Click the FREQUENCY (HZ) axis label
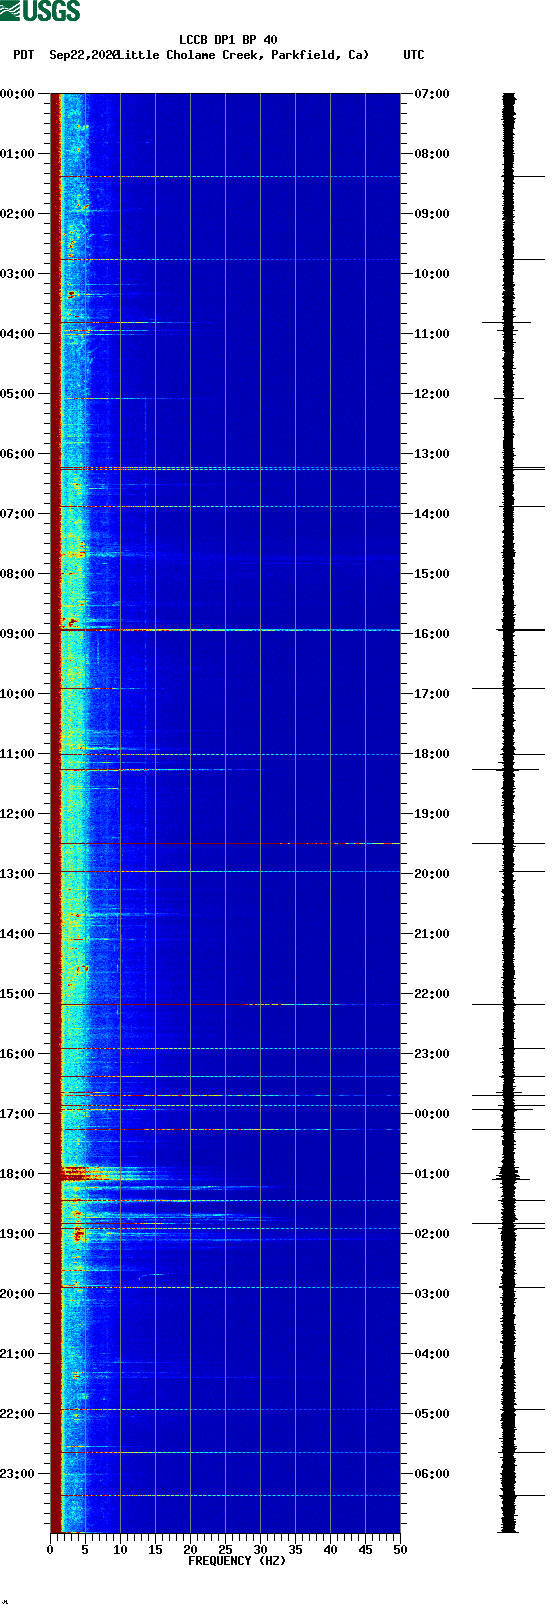 pyautogui.click(x=237, y=1561)
